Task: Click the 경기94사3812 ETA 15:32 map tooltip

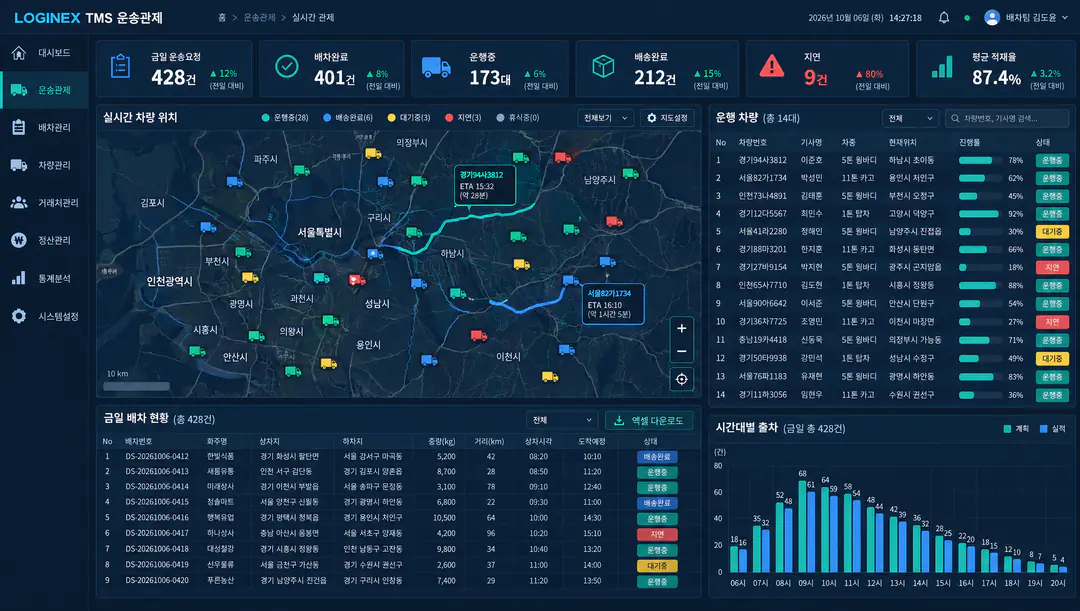Action: tap(485, 185)
